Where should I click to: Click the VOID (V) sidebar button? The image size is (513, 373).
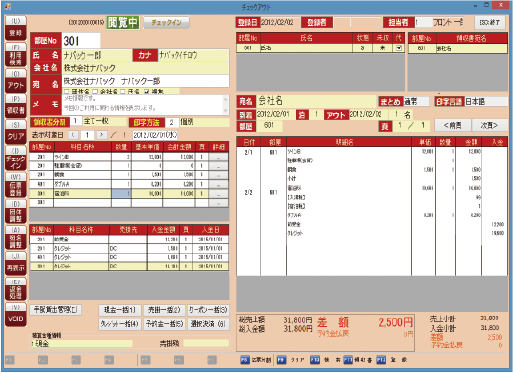[x=16, y=315]
